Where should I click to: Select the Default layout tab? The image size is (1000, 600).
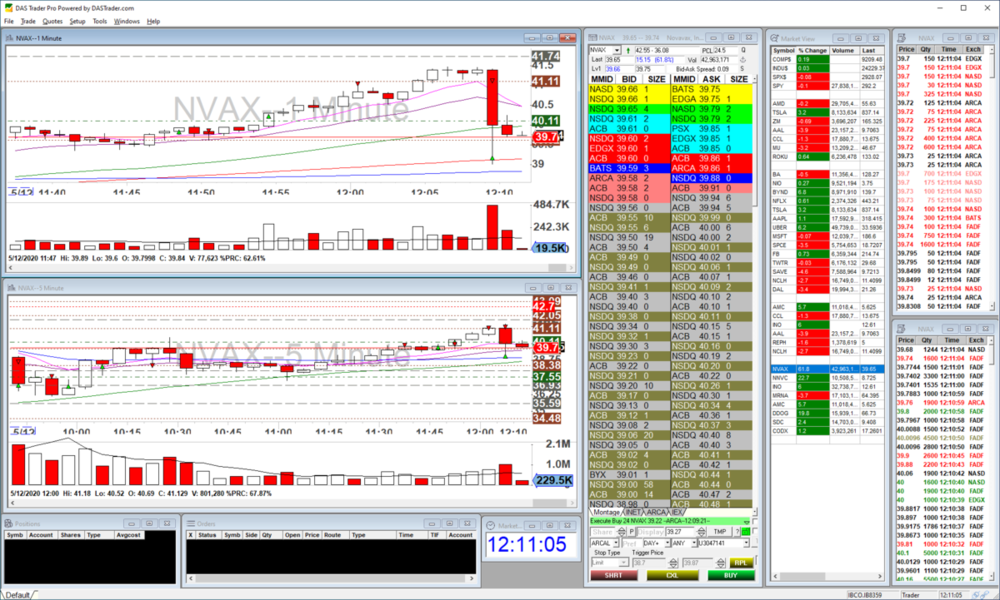[x=18, y=595]
